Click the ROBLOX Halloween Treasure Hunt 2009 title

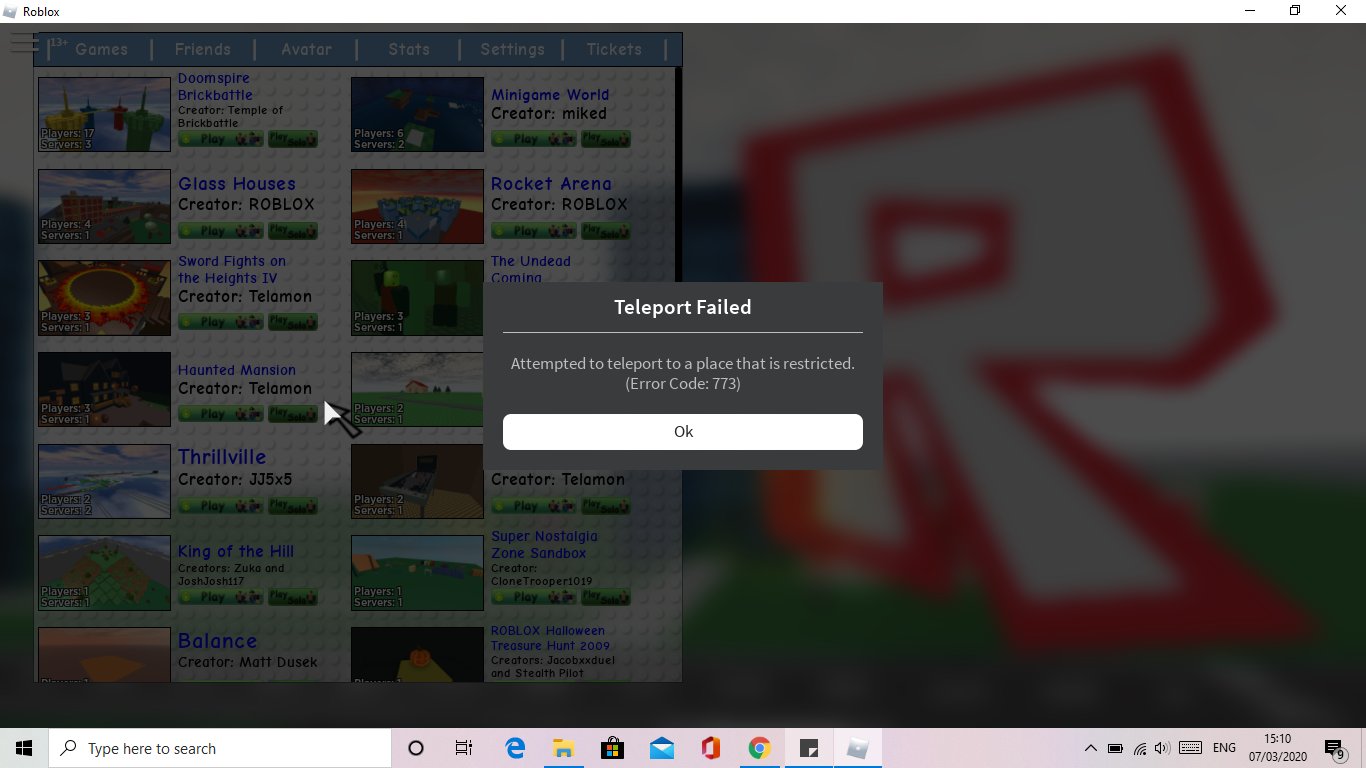tap(550, 638)
